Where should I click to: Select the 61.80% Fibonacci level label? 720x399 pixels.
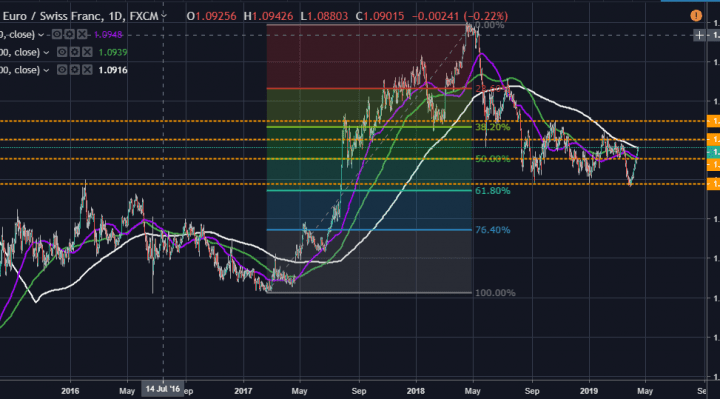[x=492, y=191]
